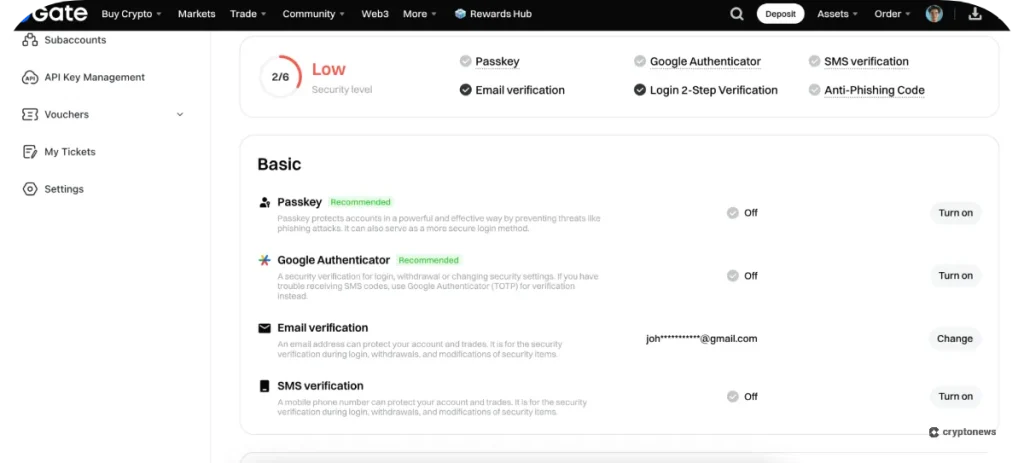
Task: Click the Passkey person-key icon
Action: click(264, 202)
